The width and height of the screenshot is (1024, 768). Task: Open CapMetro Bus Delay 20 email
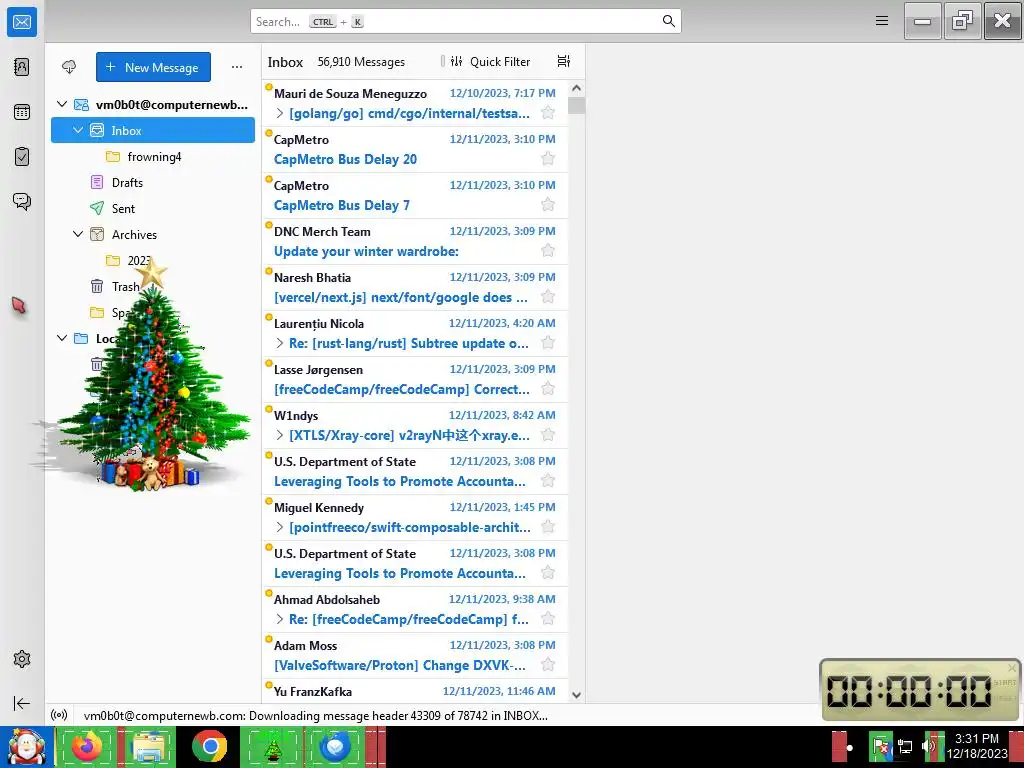pos(415,150)
